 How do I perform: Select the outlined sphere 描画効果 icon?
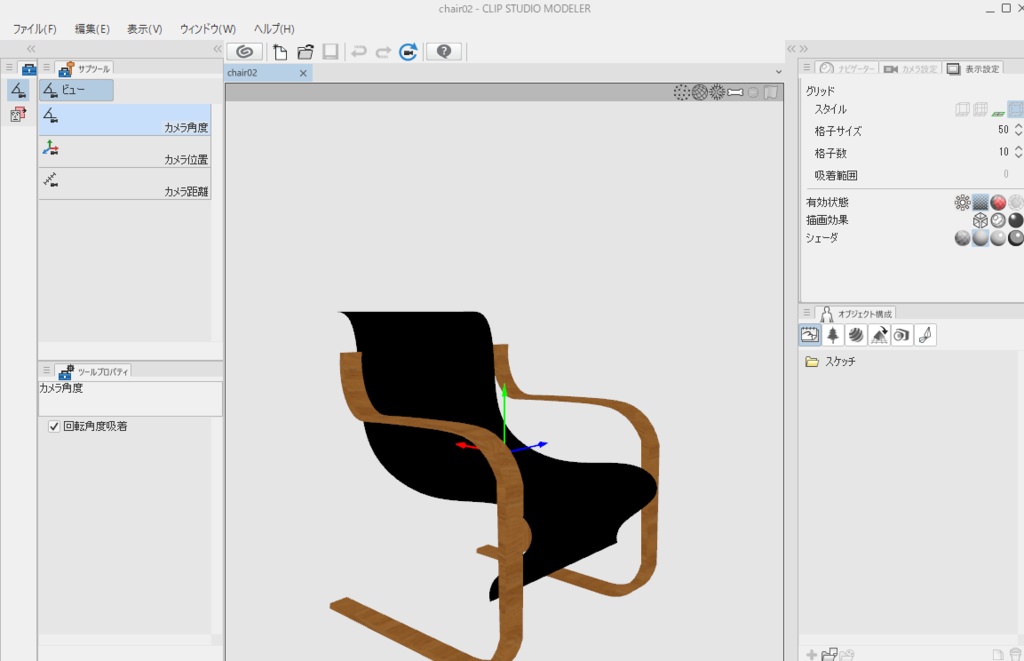point(998,220)
